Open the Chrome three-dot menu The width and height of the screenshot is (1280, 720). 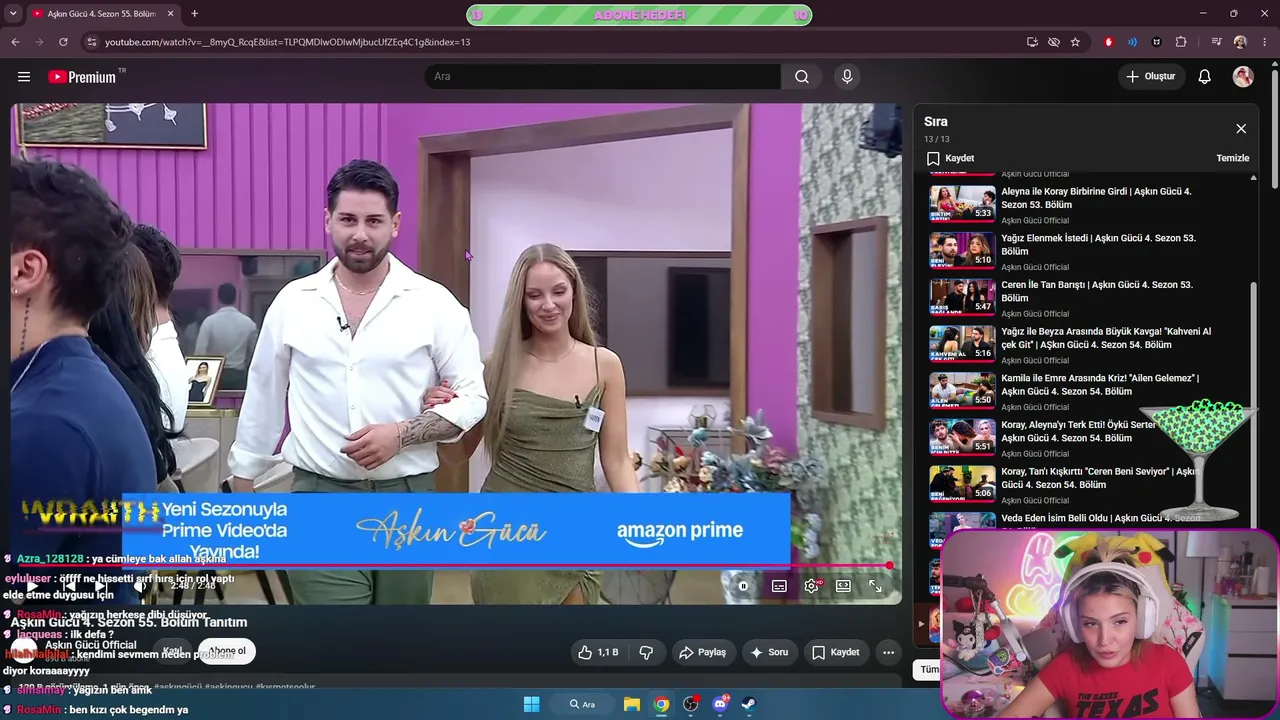point(1264,42)
